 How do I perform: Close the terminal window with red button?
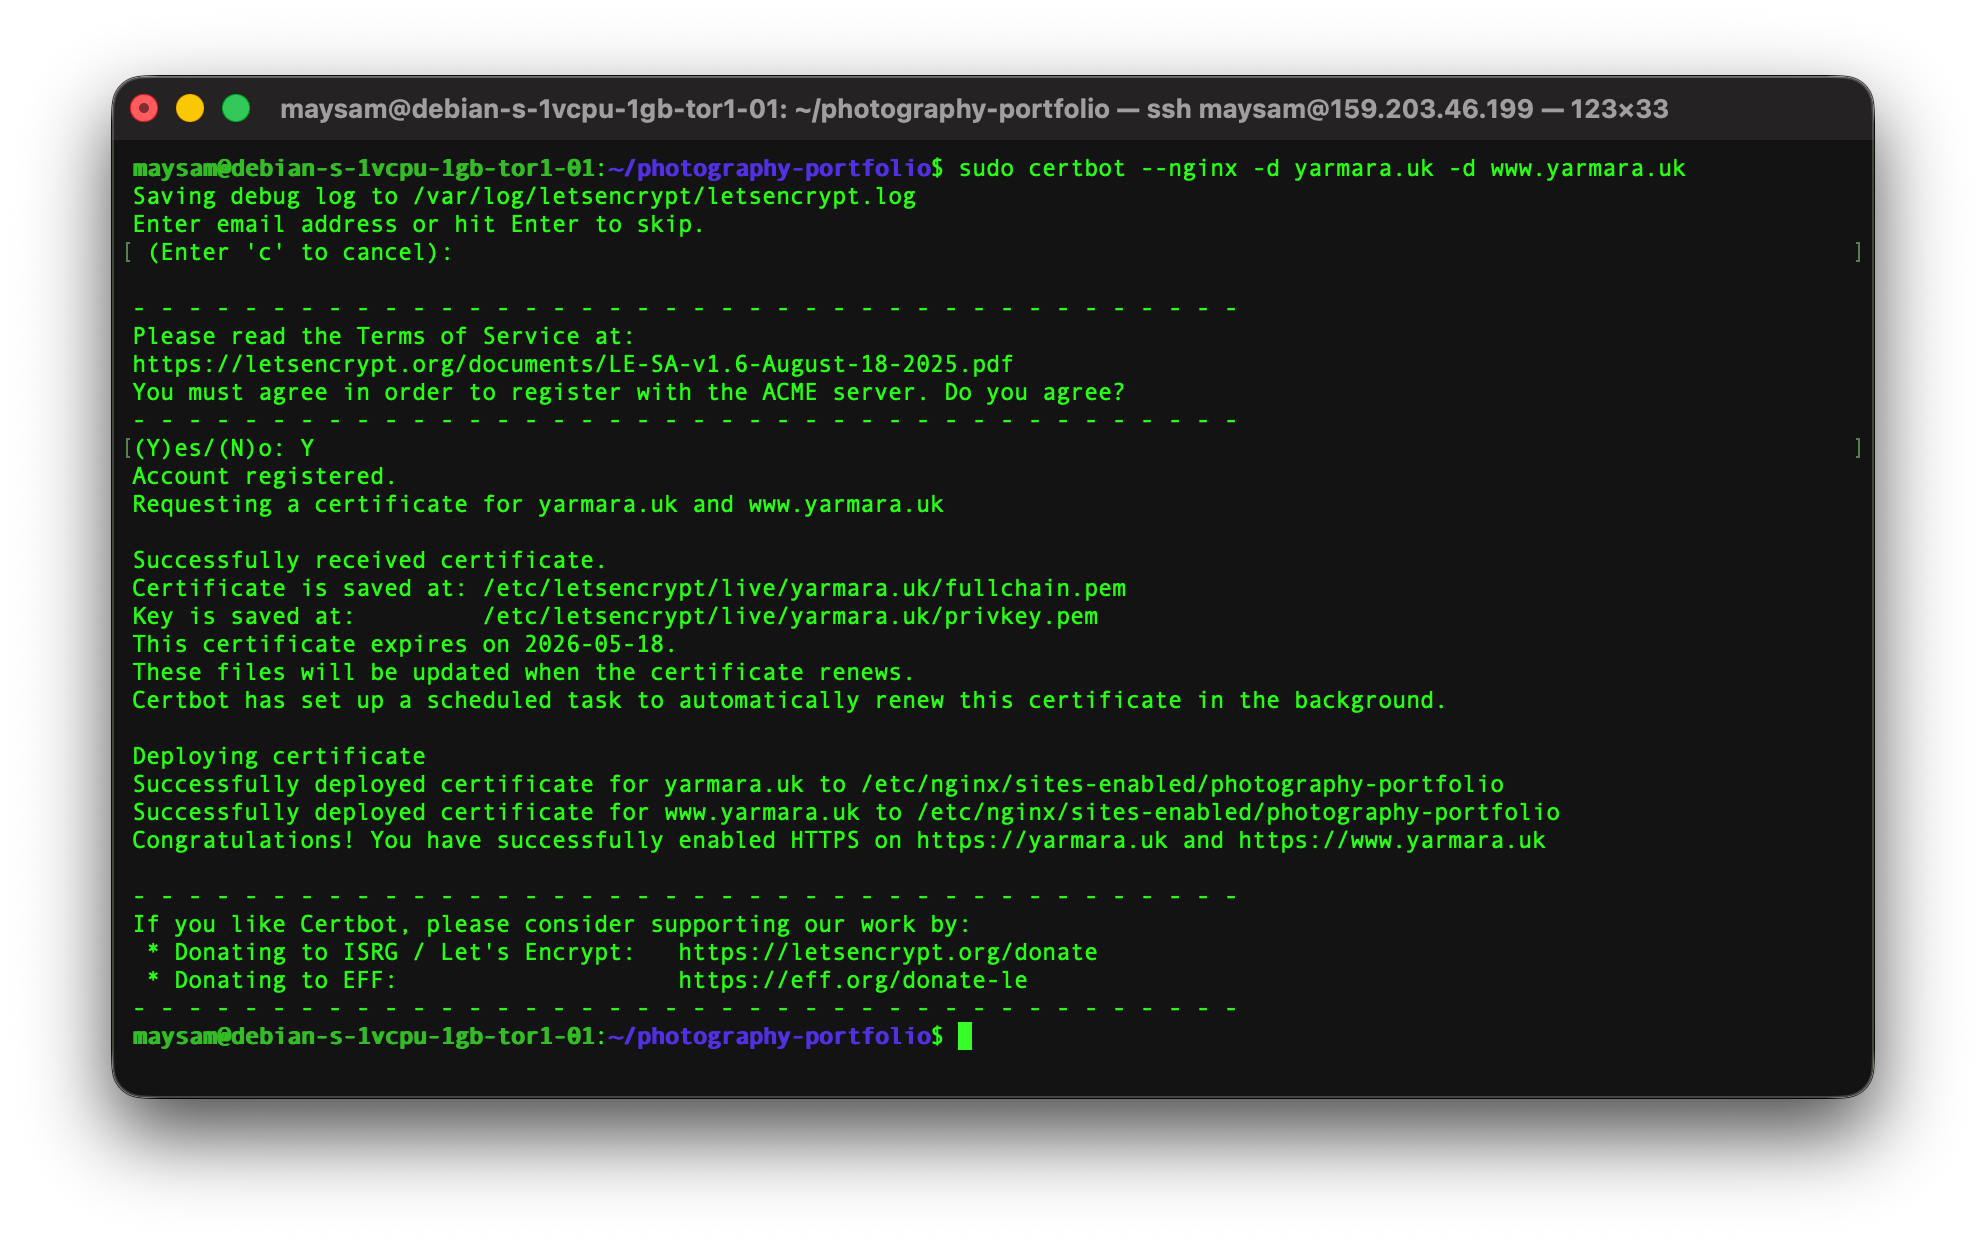pos(145,108)
